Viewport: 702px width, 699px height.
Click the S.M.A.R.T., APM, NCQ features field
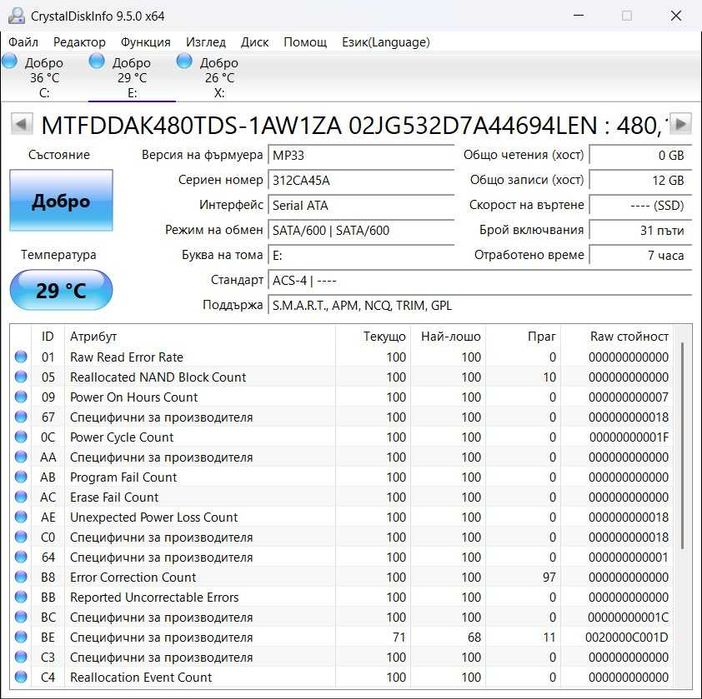click(480, 306)
